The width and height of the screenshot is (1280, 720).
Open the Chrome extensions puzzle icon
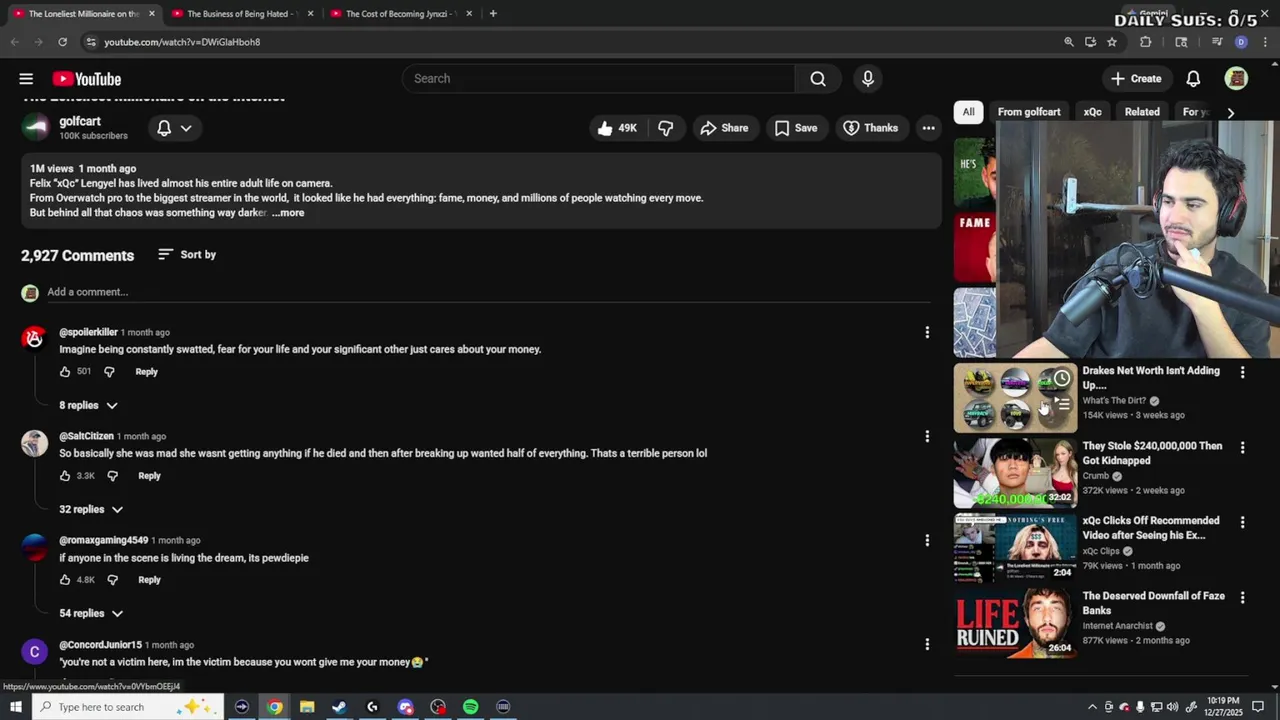(x=1146, y=42)
